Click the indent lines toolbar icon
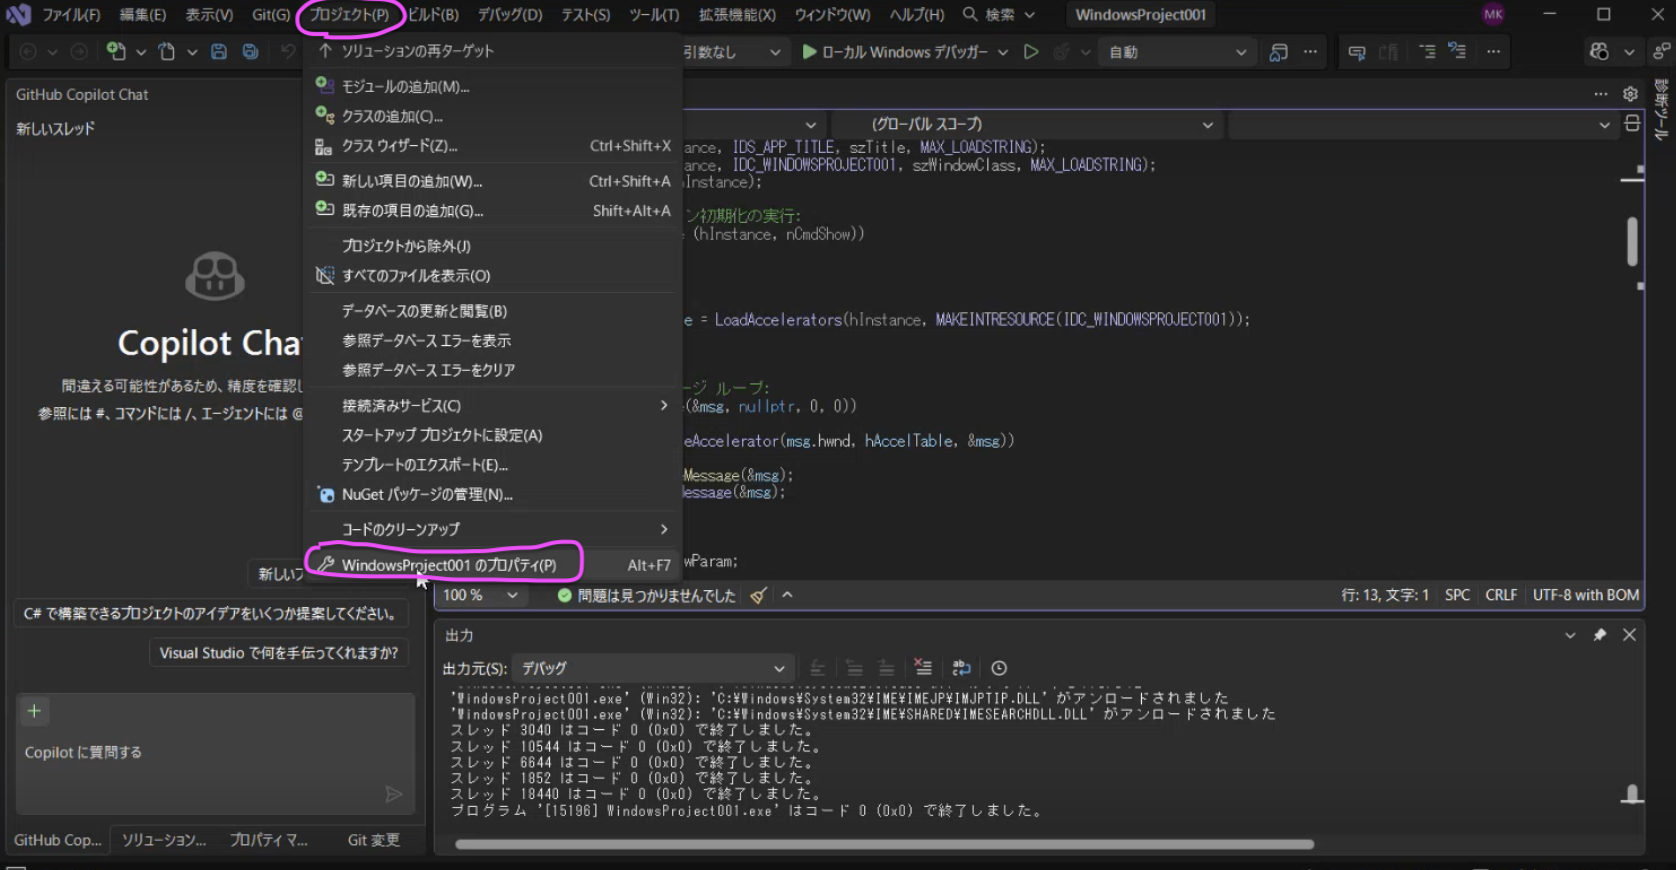This screenshot has width=1676, height=870. tap(1427, 51)
